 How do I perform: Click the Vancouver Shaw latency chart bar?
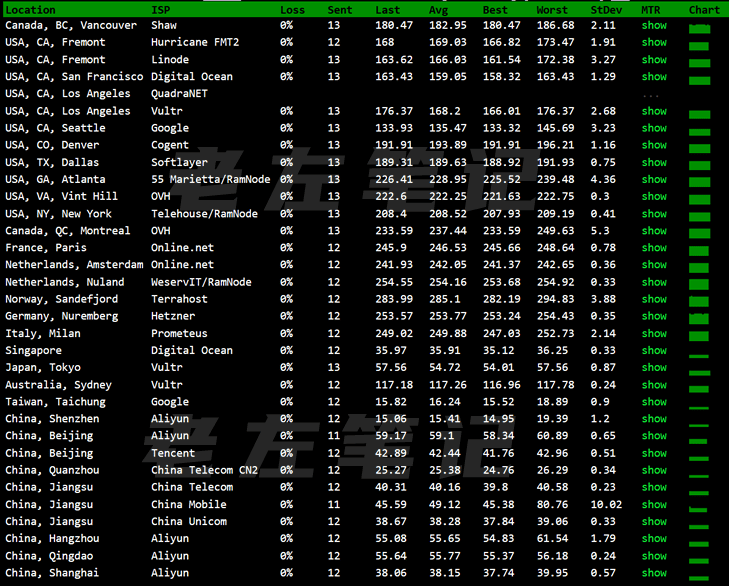(x=699, y=29)
